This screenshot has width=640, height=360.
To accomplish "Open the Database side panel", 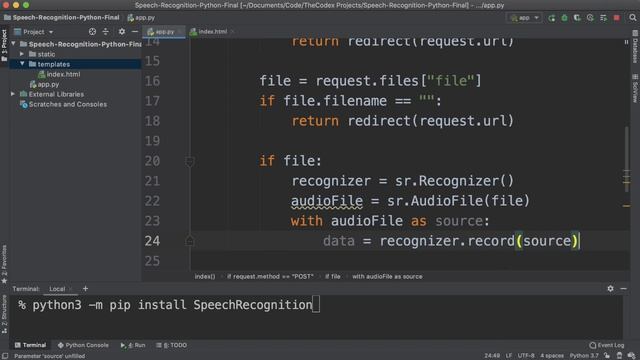I will click(x=635, y=47).
